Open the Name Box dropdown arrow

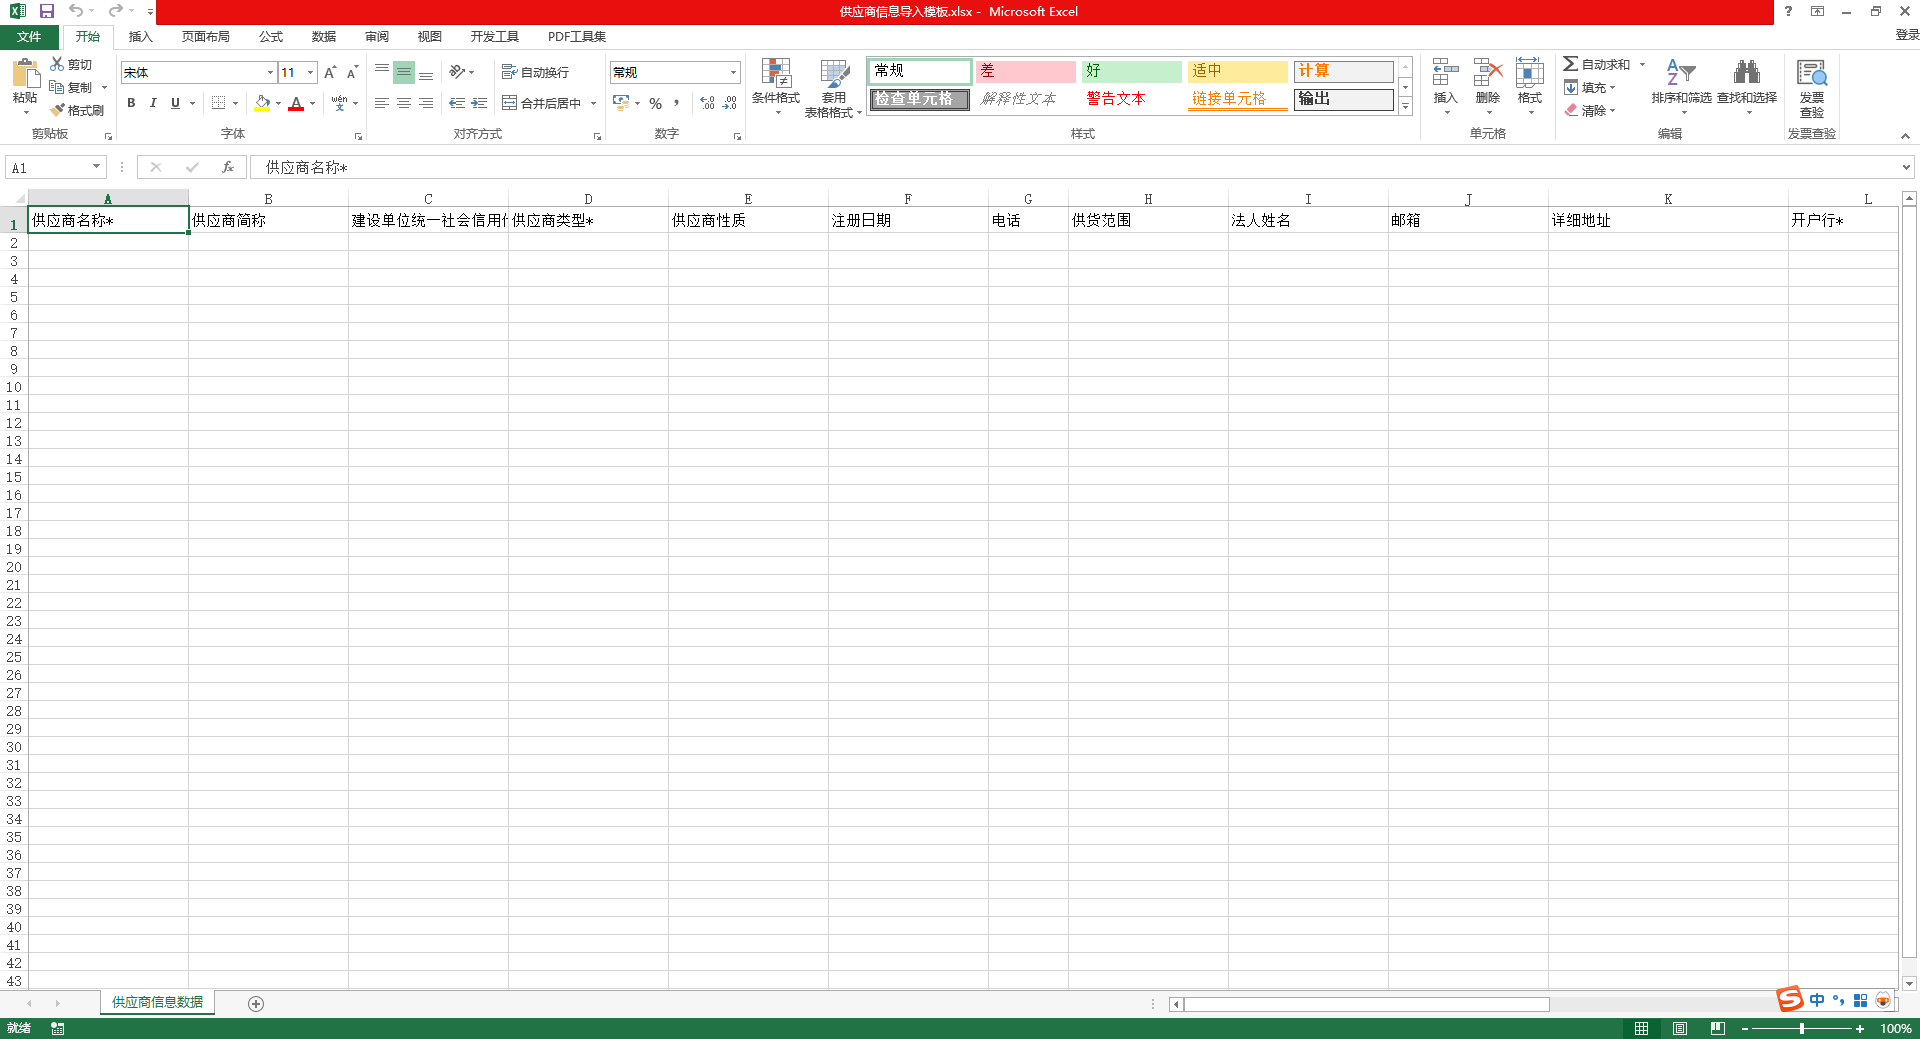point(96,167)
